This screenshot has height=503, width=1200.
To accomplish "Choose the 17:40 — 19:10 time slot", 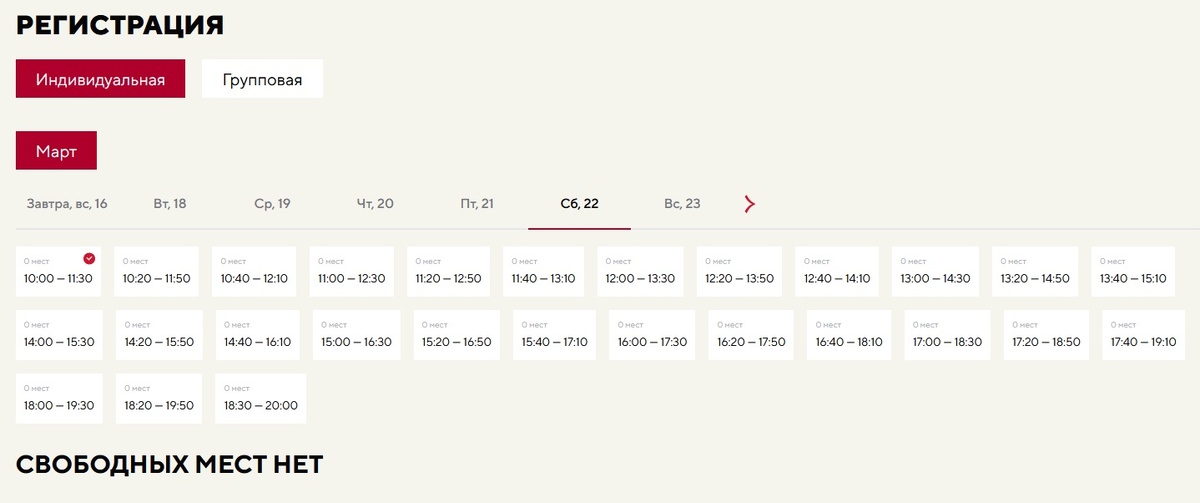I will click(x=1144, y=335).
